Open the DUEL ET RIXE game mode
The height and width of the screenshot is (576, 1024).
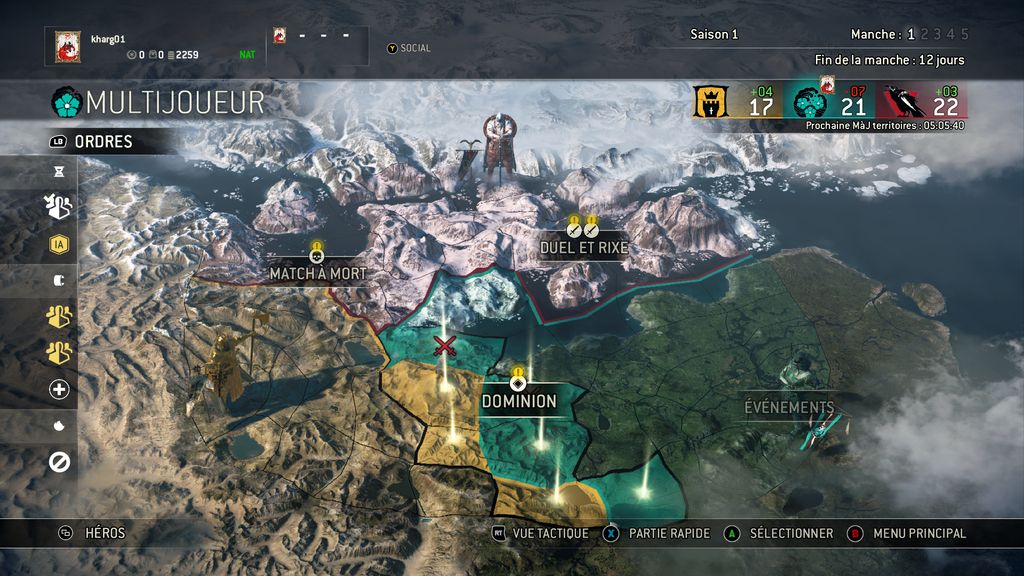584,248
